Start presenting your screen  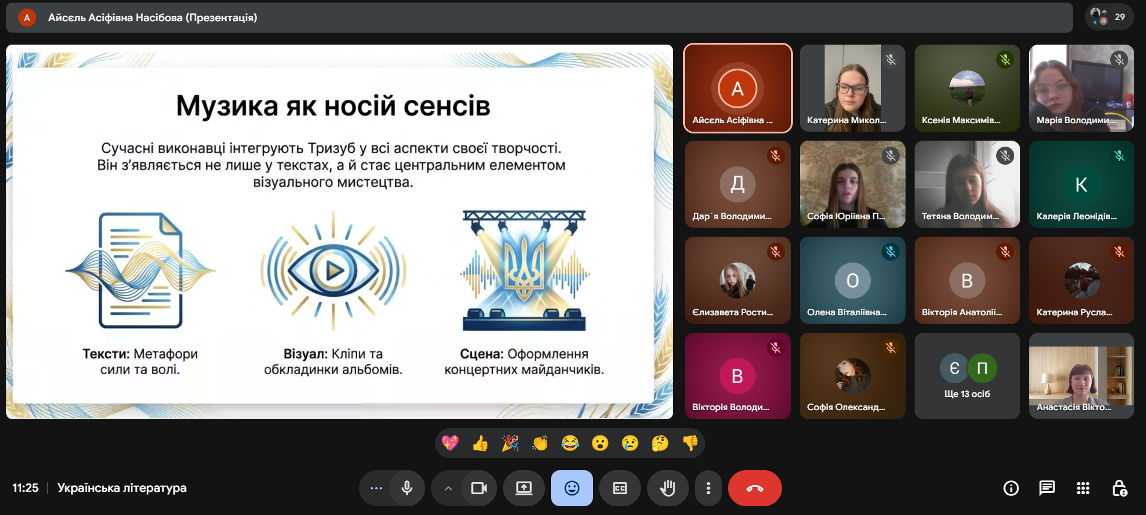pyautogui.click(x=524, y=488)
